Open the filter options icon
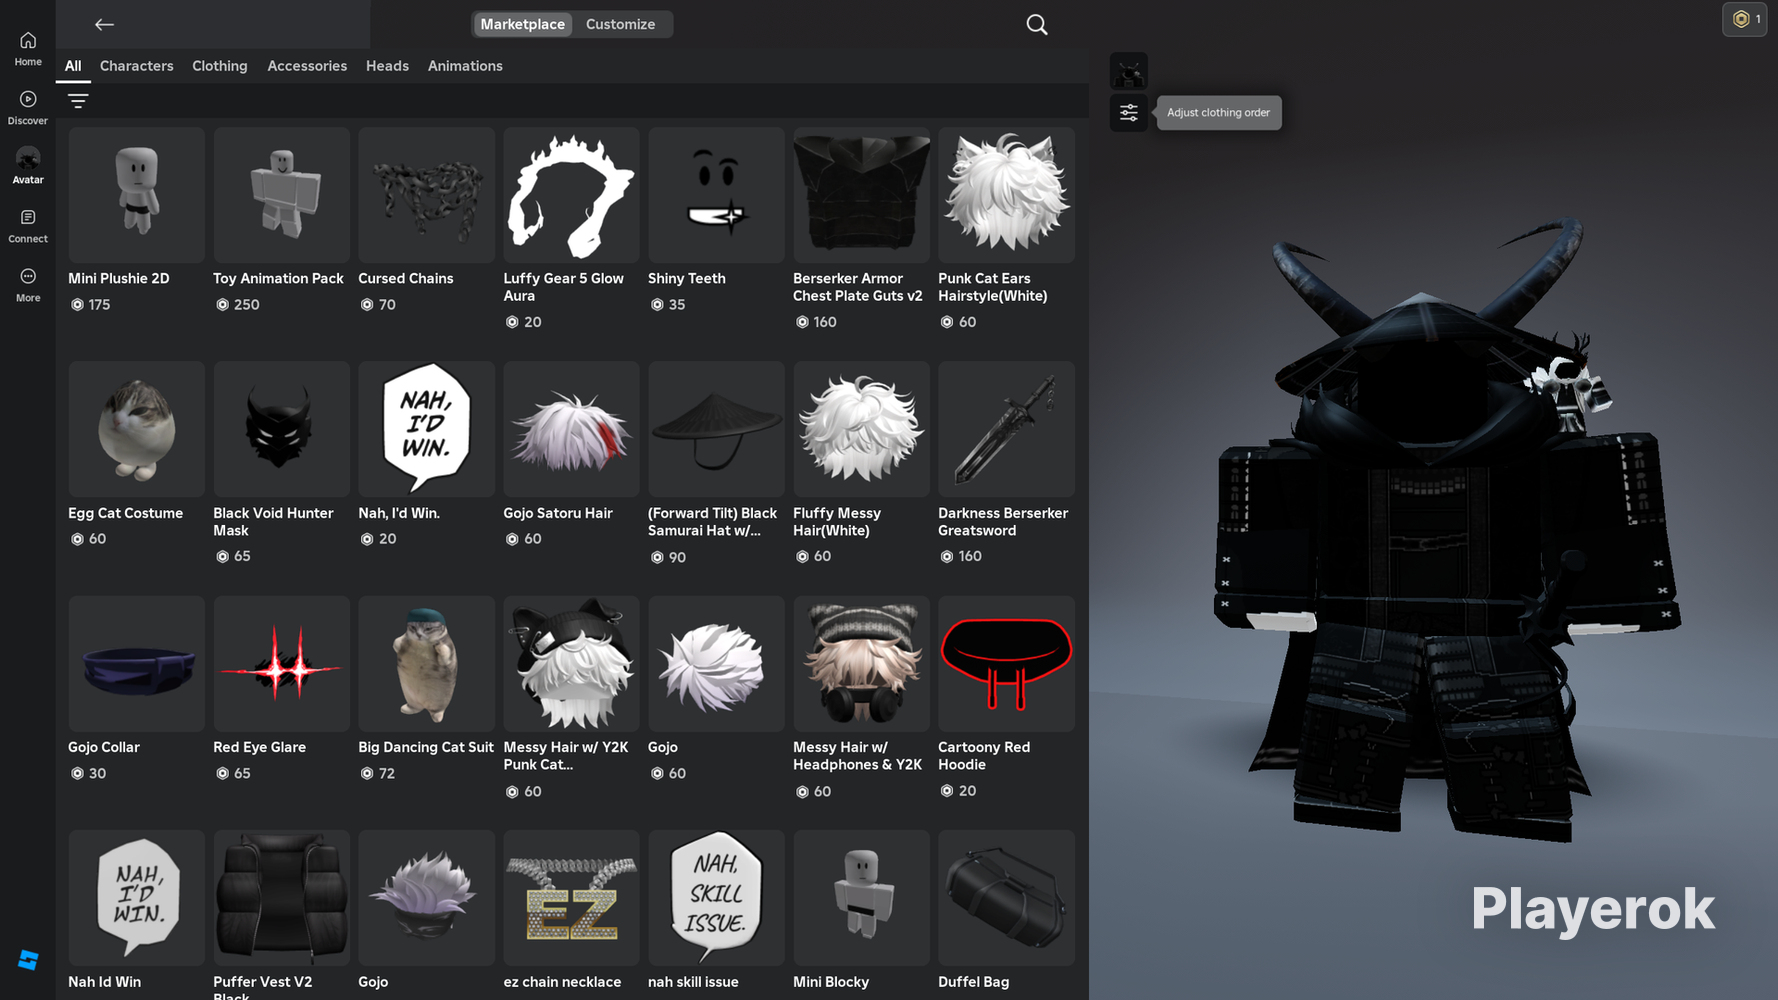This screenshot has height=1000, width=1778. click(x=78, y=100)
